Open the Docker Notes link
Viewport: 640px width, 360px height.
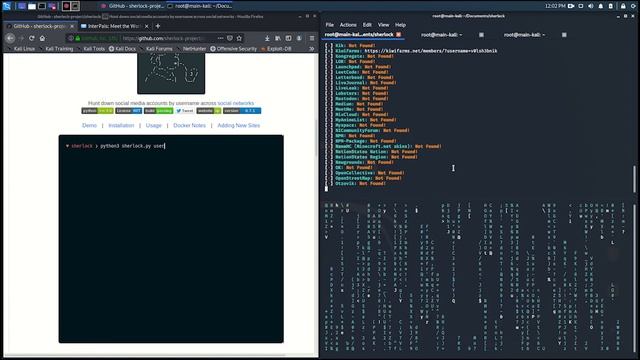coord(189,125)
